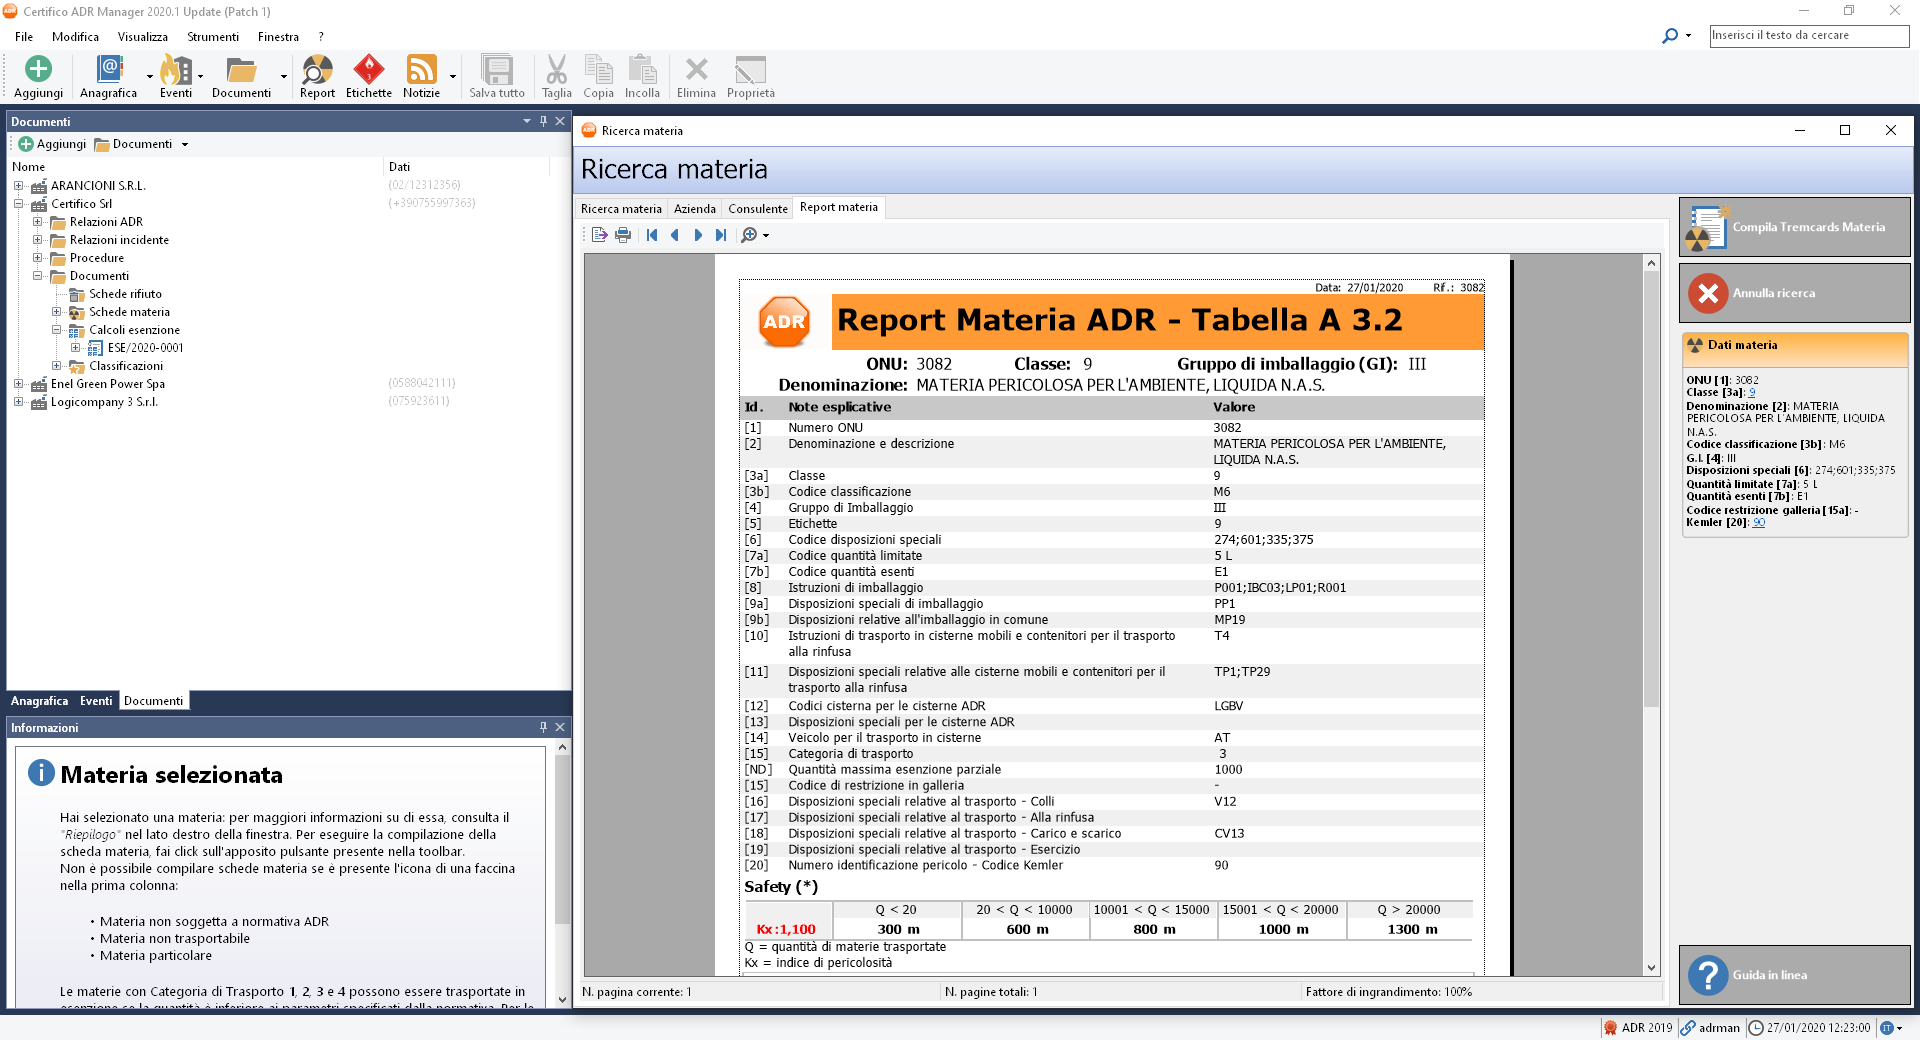Select the Schede rifiuto tree item
Image resolution: width=1920 pixels, height=1040 pixels.
[125, 294]
